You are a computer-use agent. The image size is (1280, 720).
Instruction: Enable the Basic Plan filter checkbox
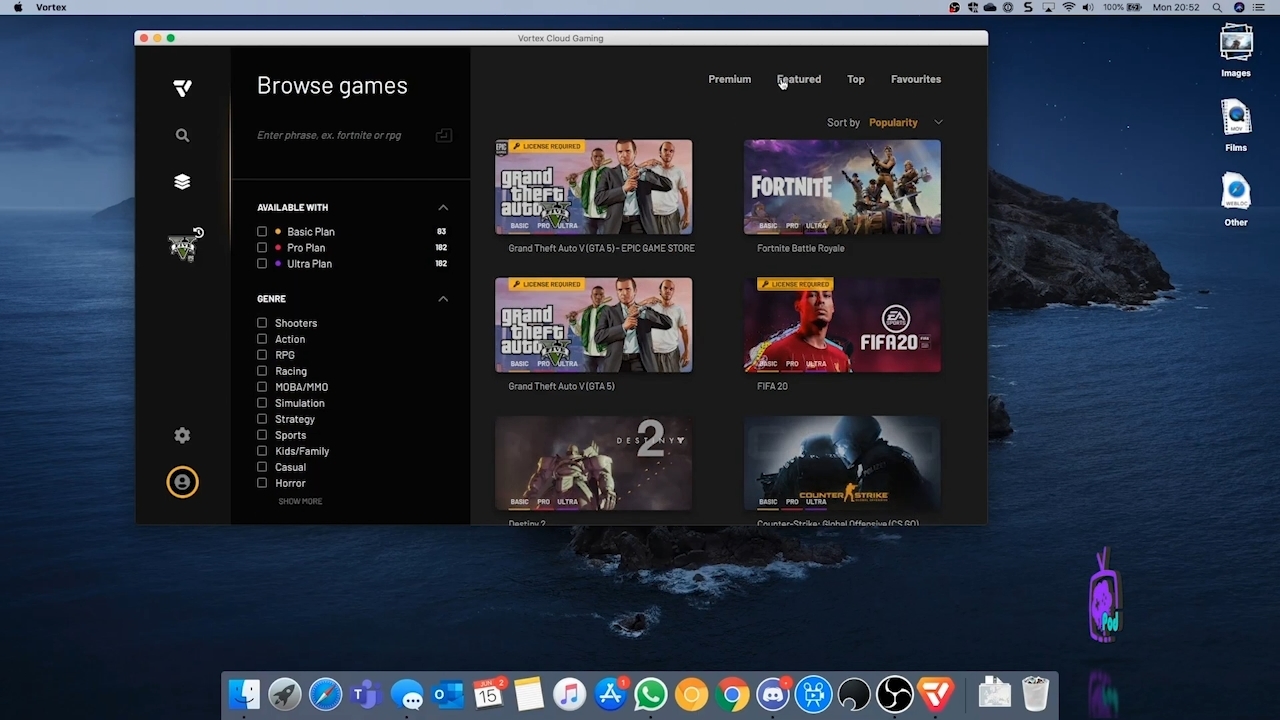[x=262, y=232]
